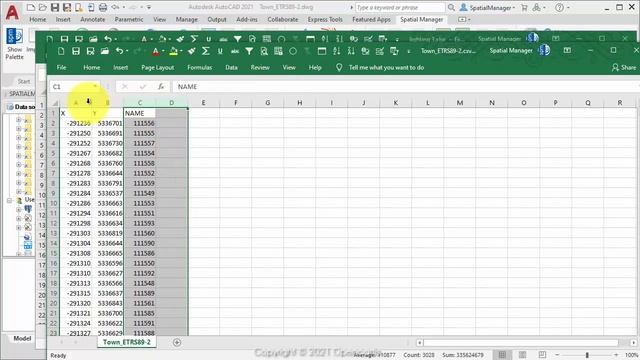
Task: Click AutoCAD application A logo menu
Action: point(12,13)
